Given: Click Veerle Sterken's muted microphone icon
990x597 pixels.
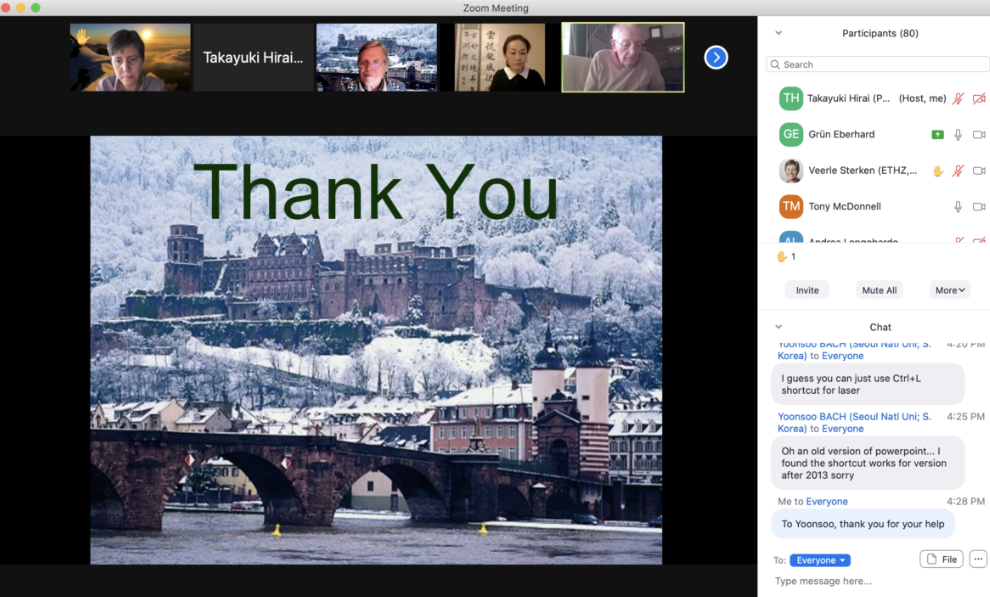Looking at the screenshot, I should click(958, 170).
